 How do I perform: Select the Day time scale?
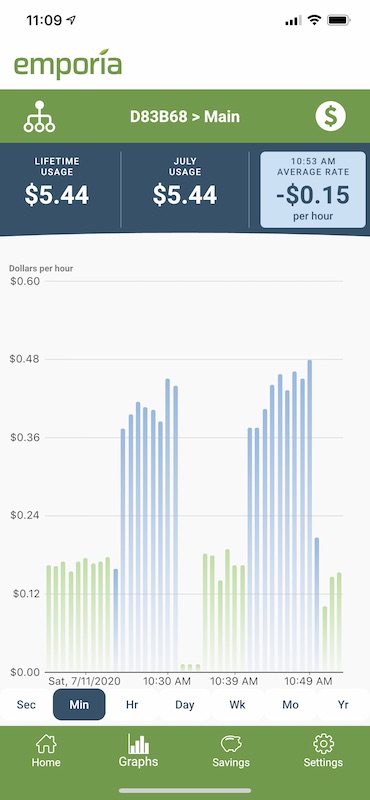pyautogui.click(x=185, y=705)
